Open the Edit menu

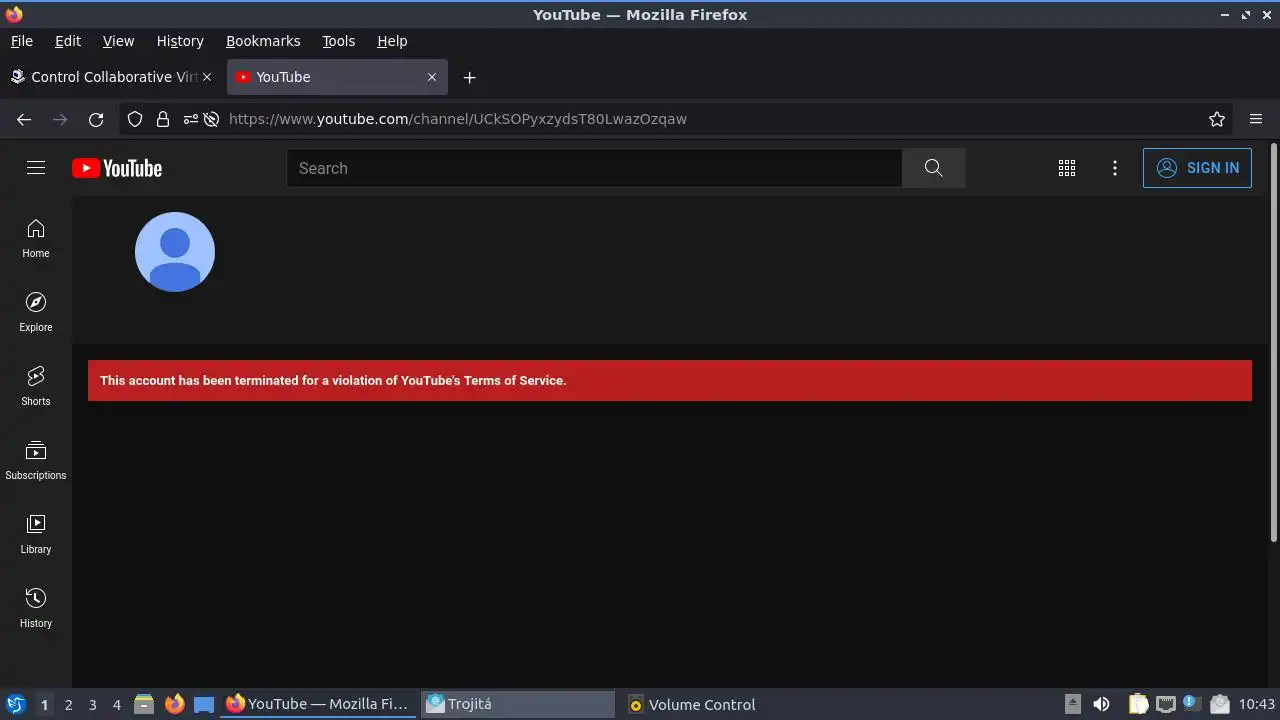68,41
